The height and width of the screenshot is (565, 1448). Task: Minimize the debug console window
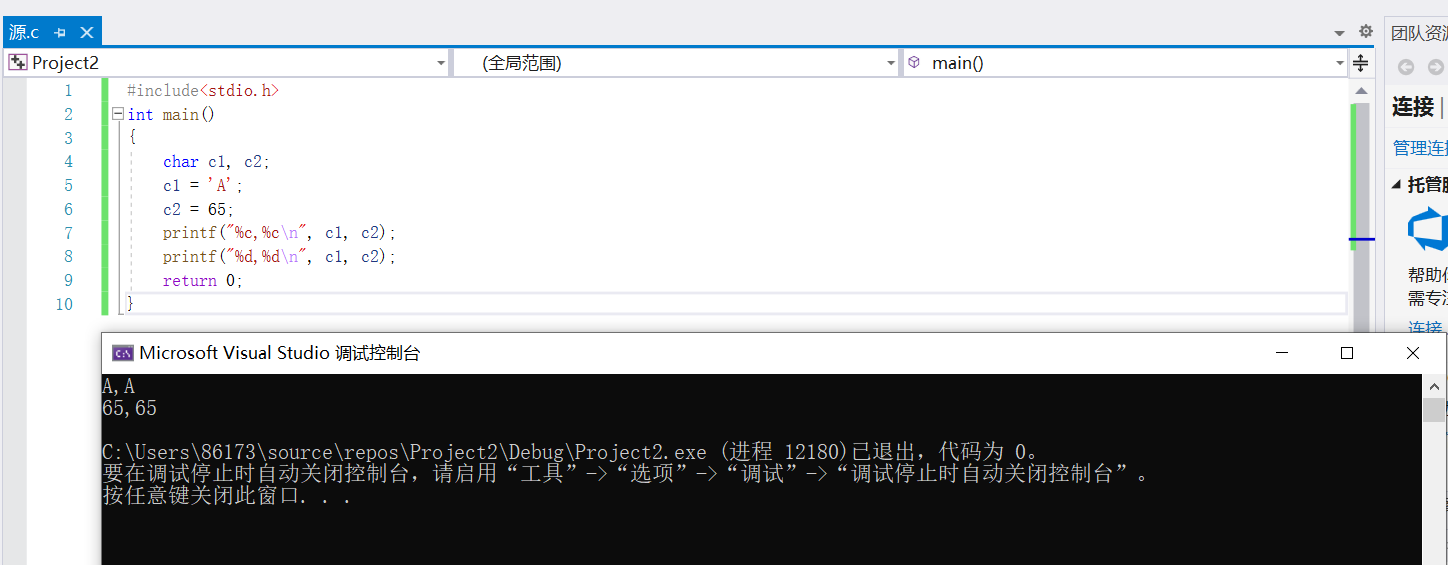coord(1282,353)
